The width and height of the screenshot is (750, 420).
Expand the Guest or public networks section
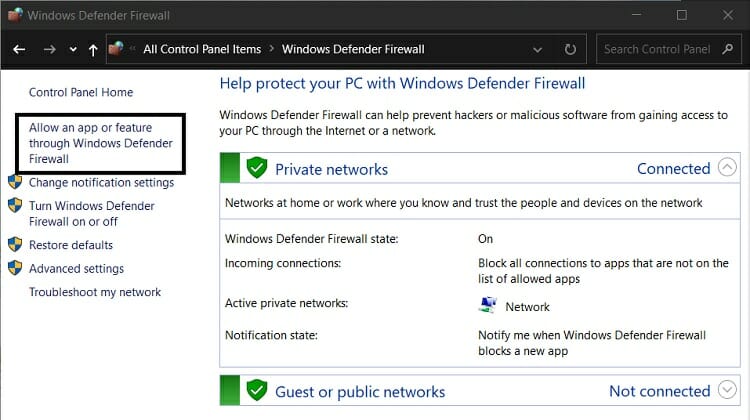tap(727, 391)
